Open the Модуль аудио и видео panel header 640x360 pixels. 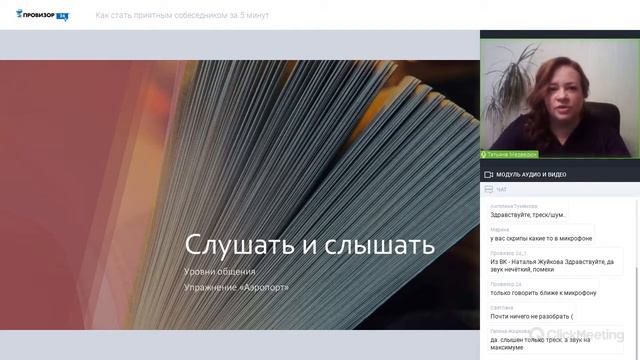coord(560,175)
